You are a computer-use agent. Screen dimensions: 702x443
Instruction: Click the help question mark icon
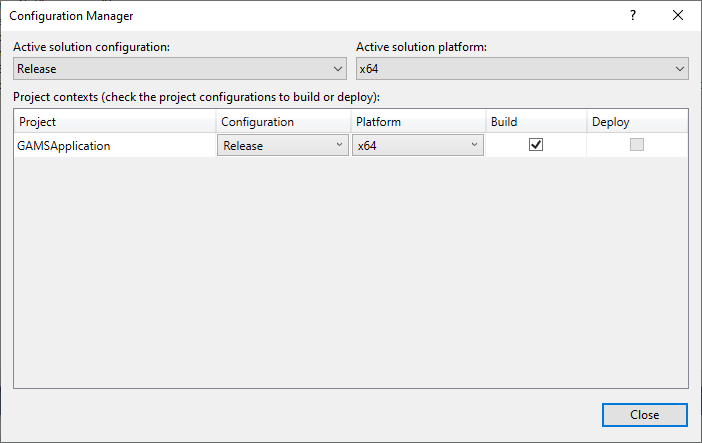[x=632, y=16]
